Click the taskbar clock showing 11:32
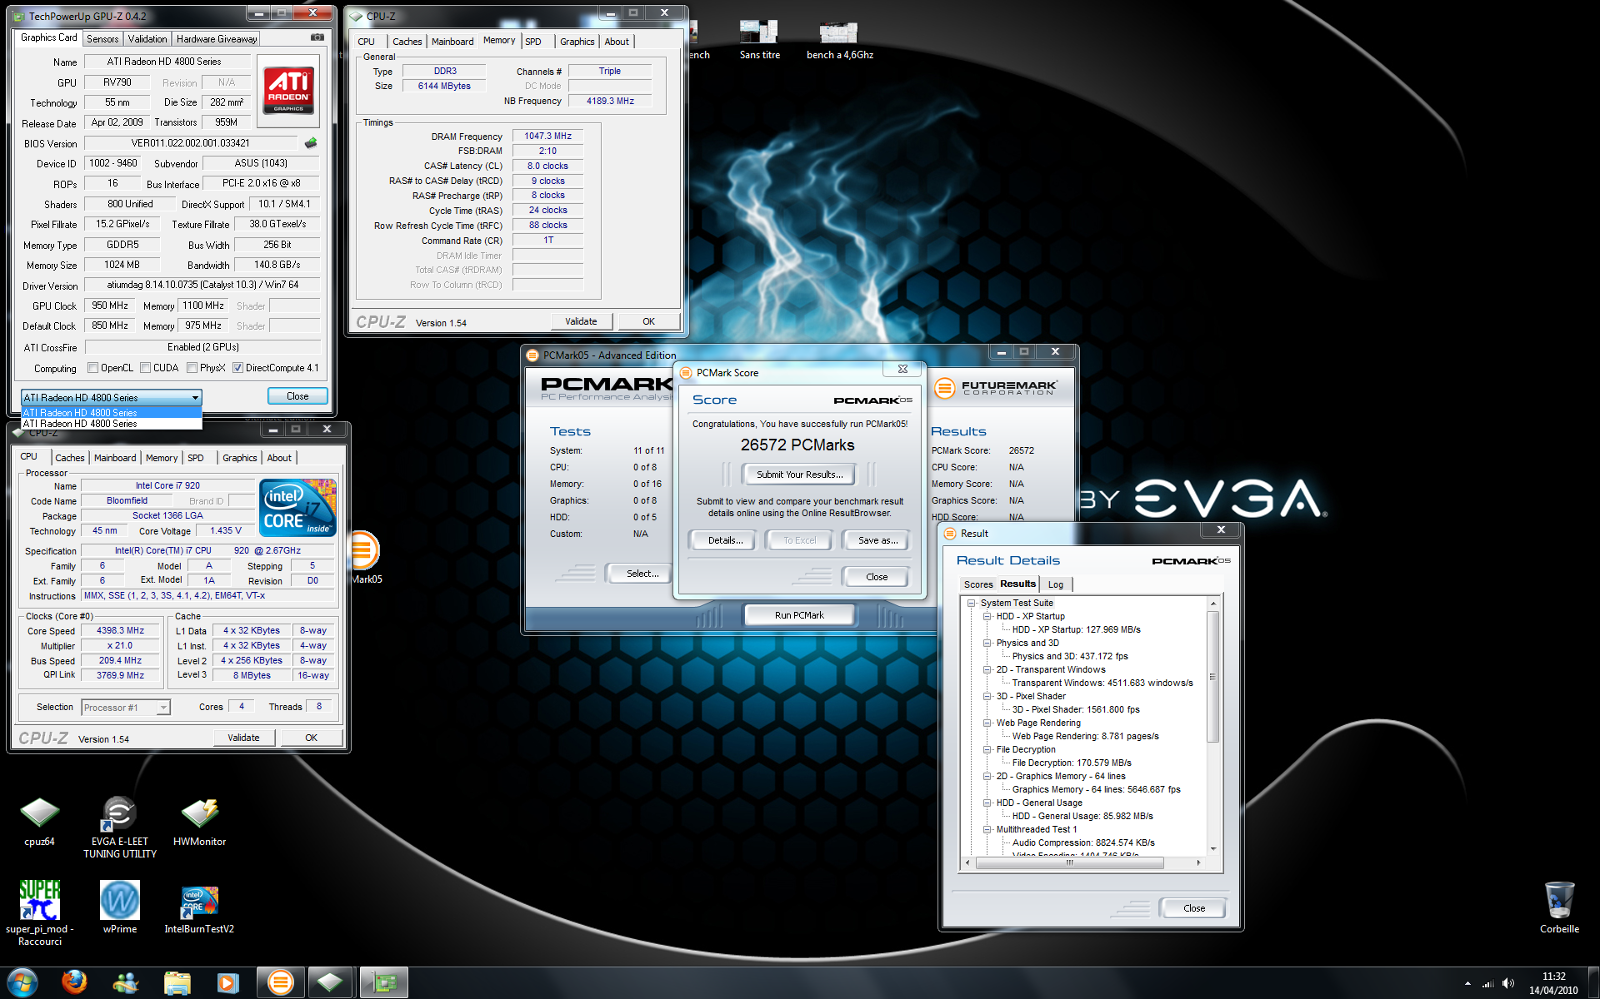This screenshot has width=1600, height=999. click(x=1553, y=983)
